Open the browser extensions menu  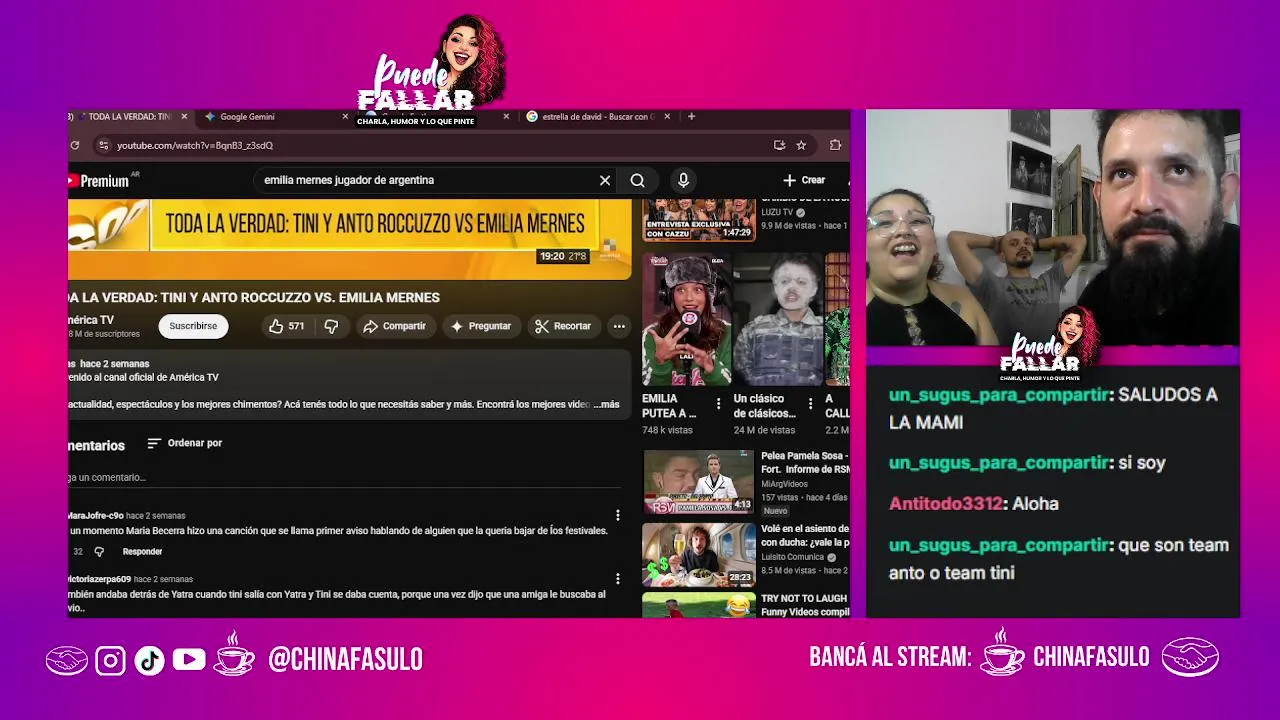835,146
